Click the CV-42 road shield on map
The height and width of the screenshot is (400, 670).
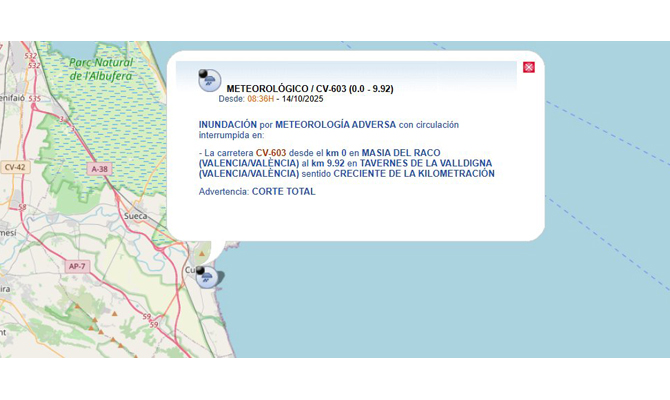(x=14, y=167)
